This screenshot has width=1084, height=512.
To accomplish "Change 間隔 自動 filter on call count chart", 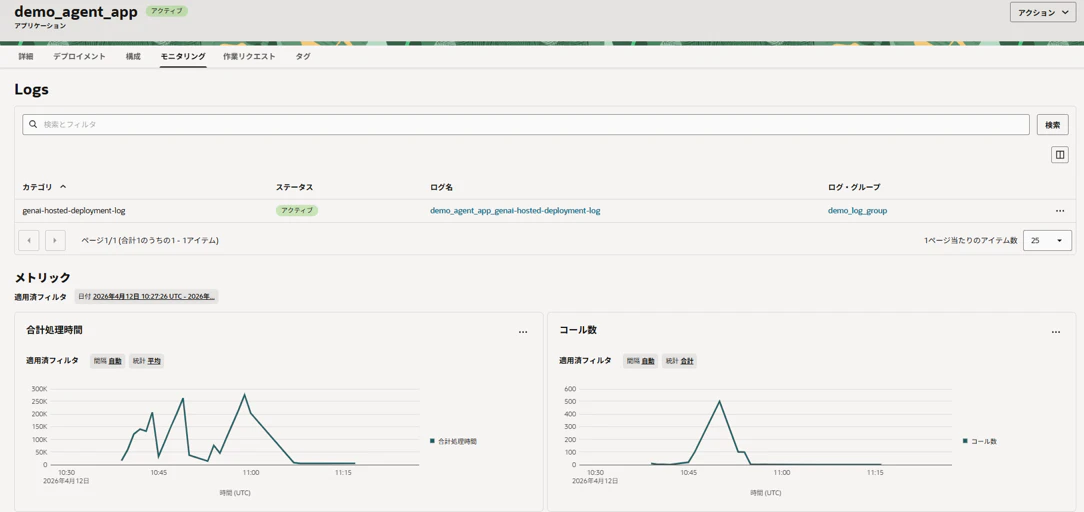I will pos(640,361).
